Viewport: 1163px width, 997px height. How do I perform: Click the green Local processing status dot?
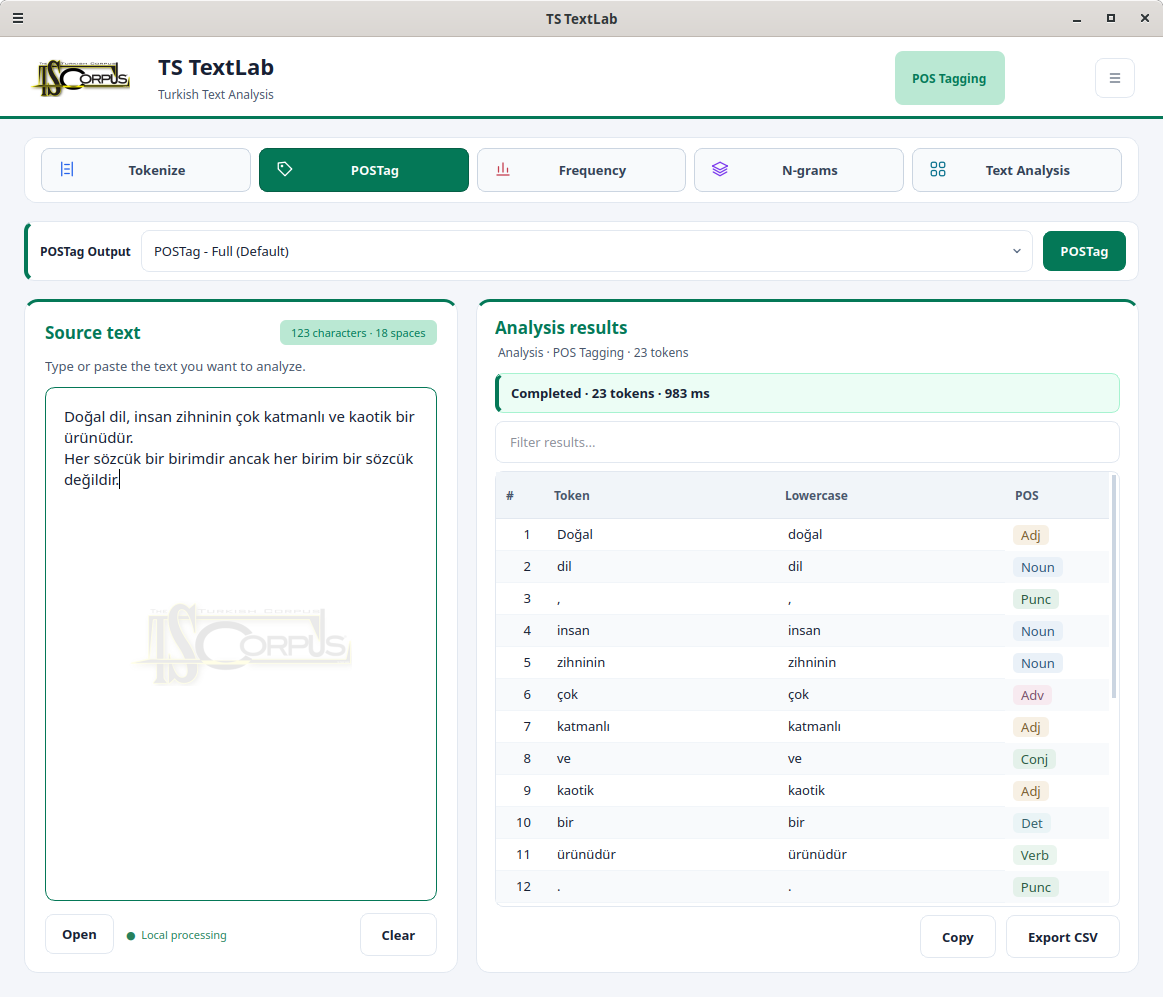131,935
